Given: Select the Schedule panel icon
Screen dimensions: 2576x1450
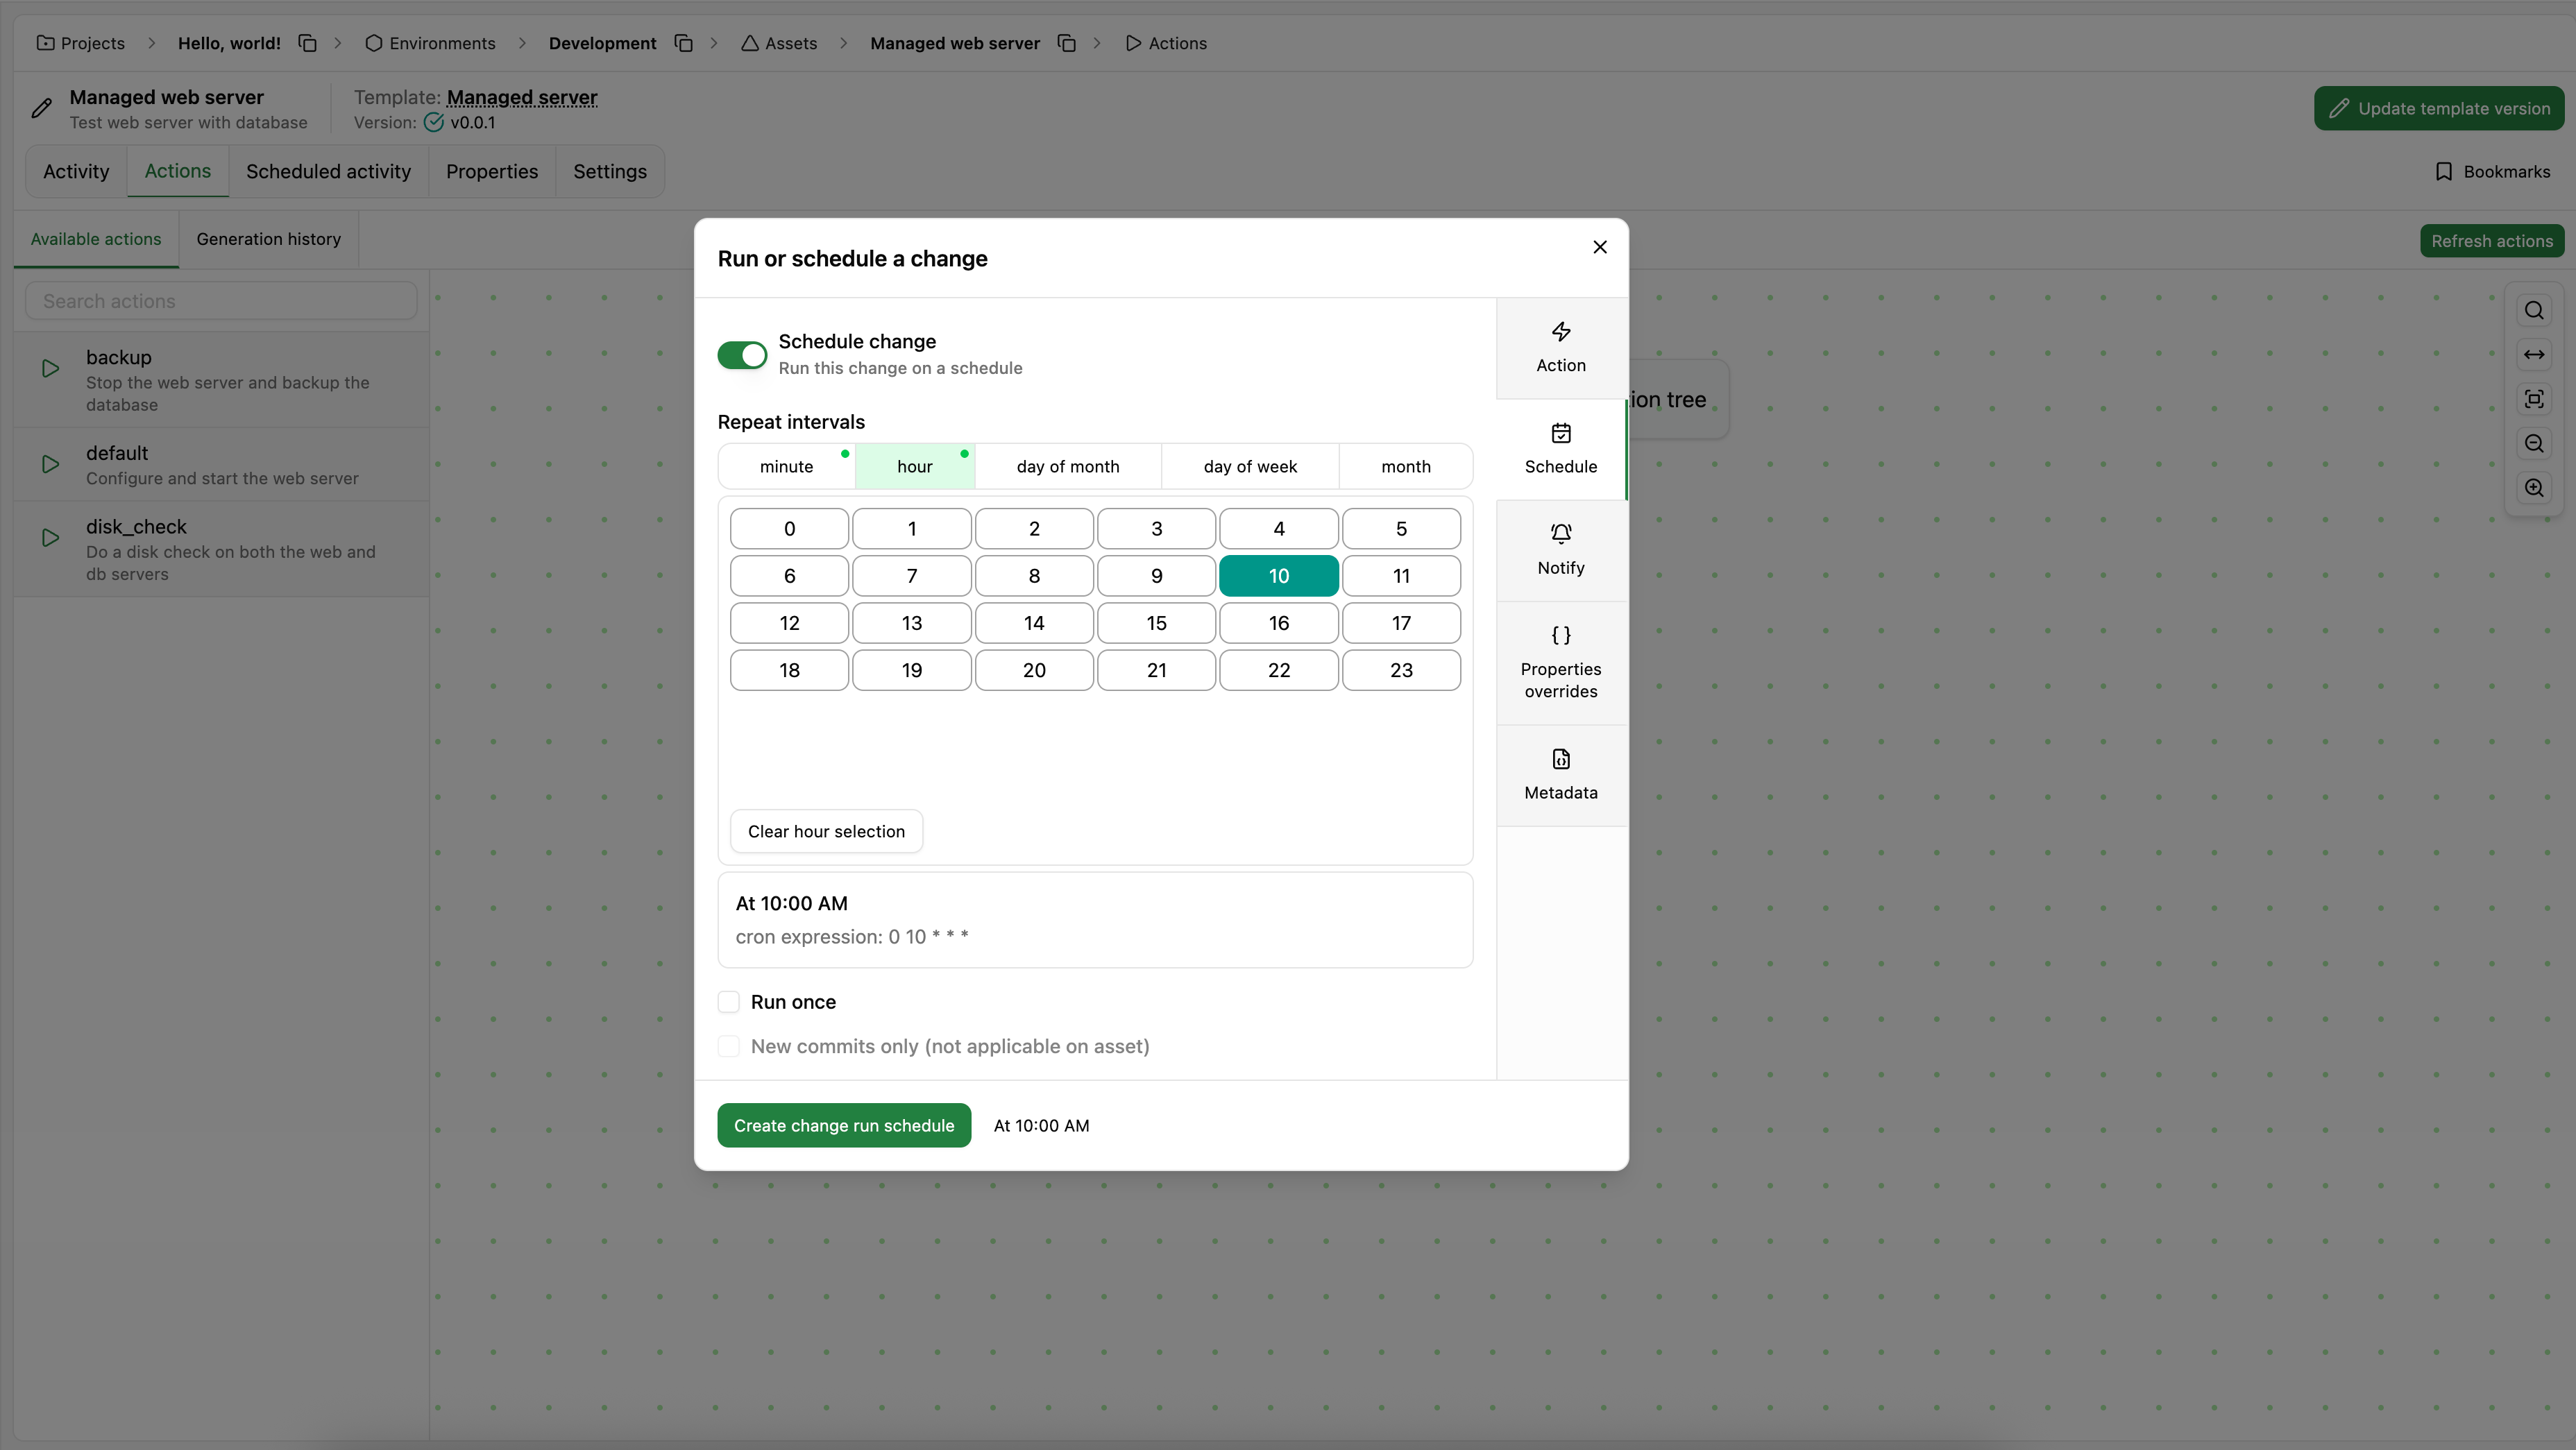Looking at the screenshot, I should [x=1560, y=449].
